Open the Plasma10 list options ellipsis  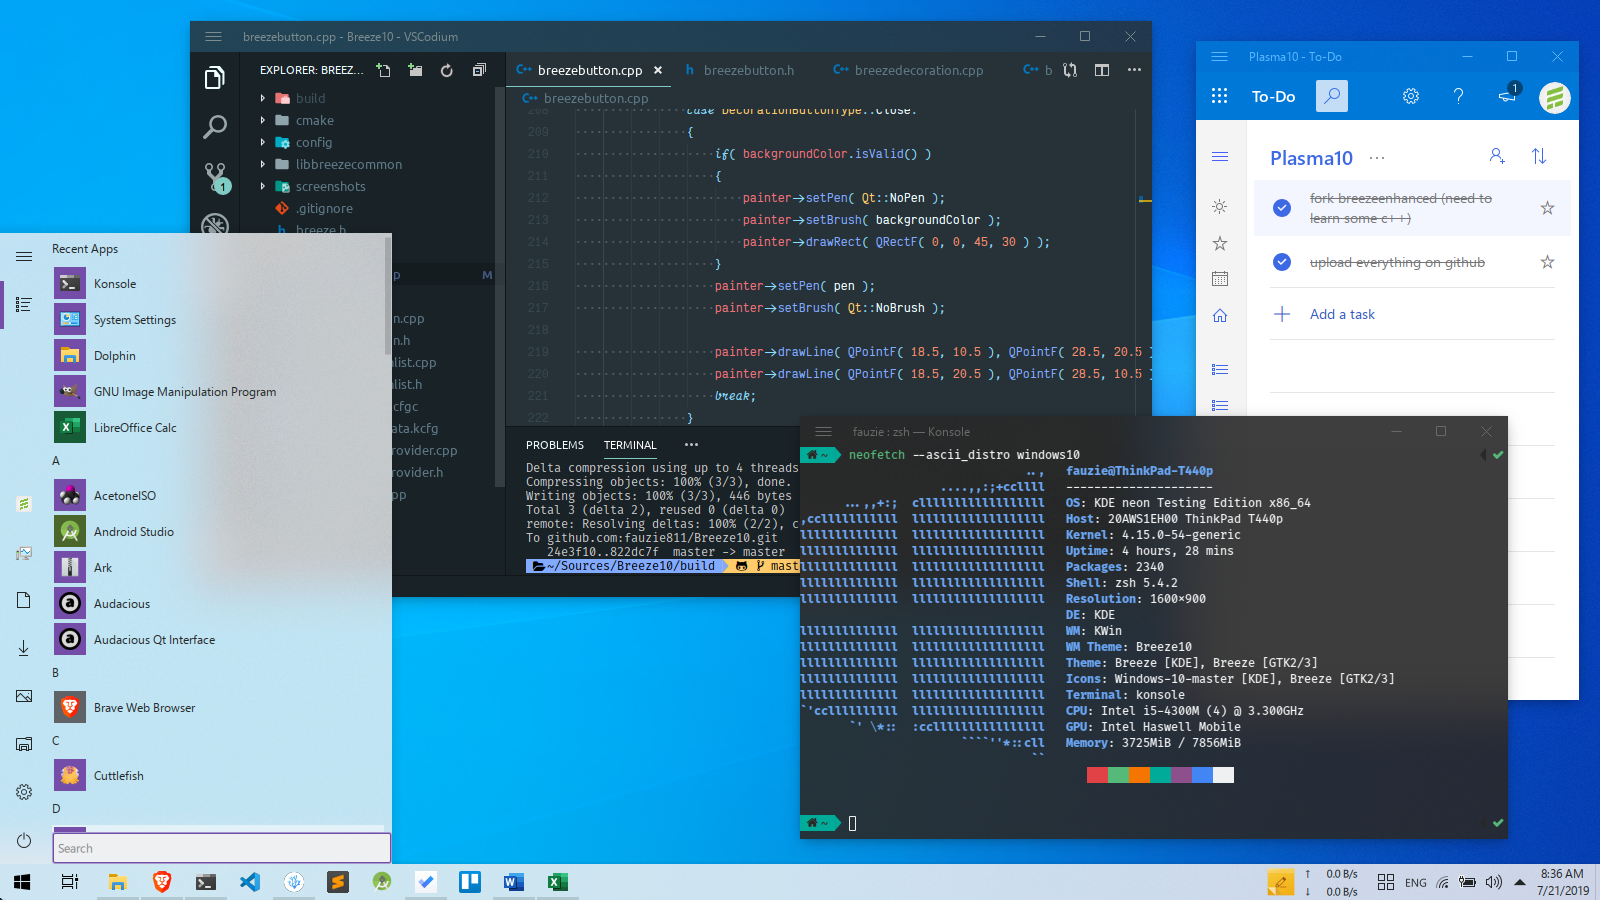coord(1377,158)
